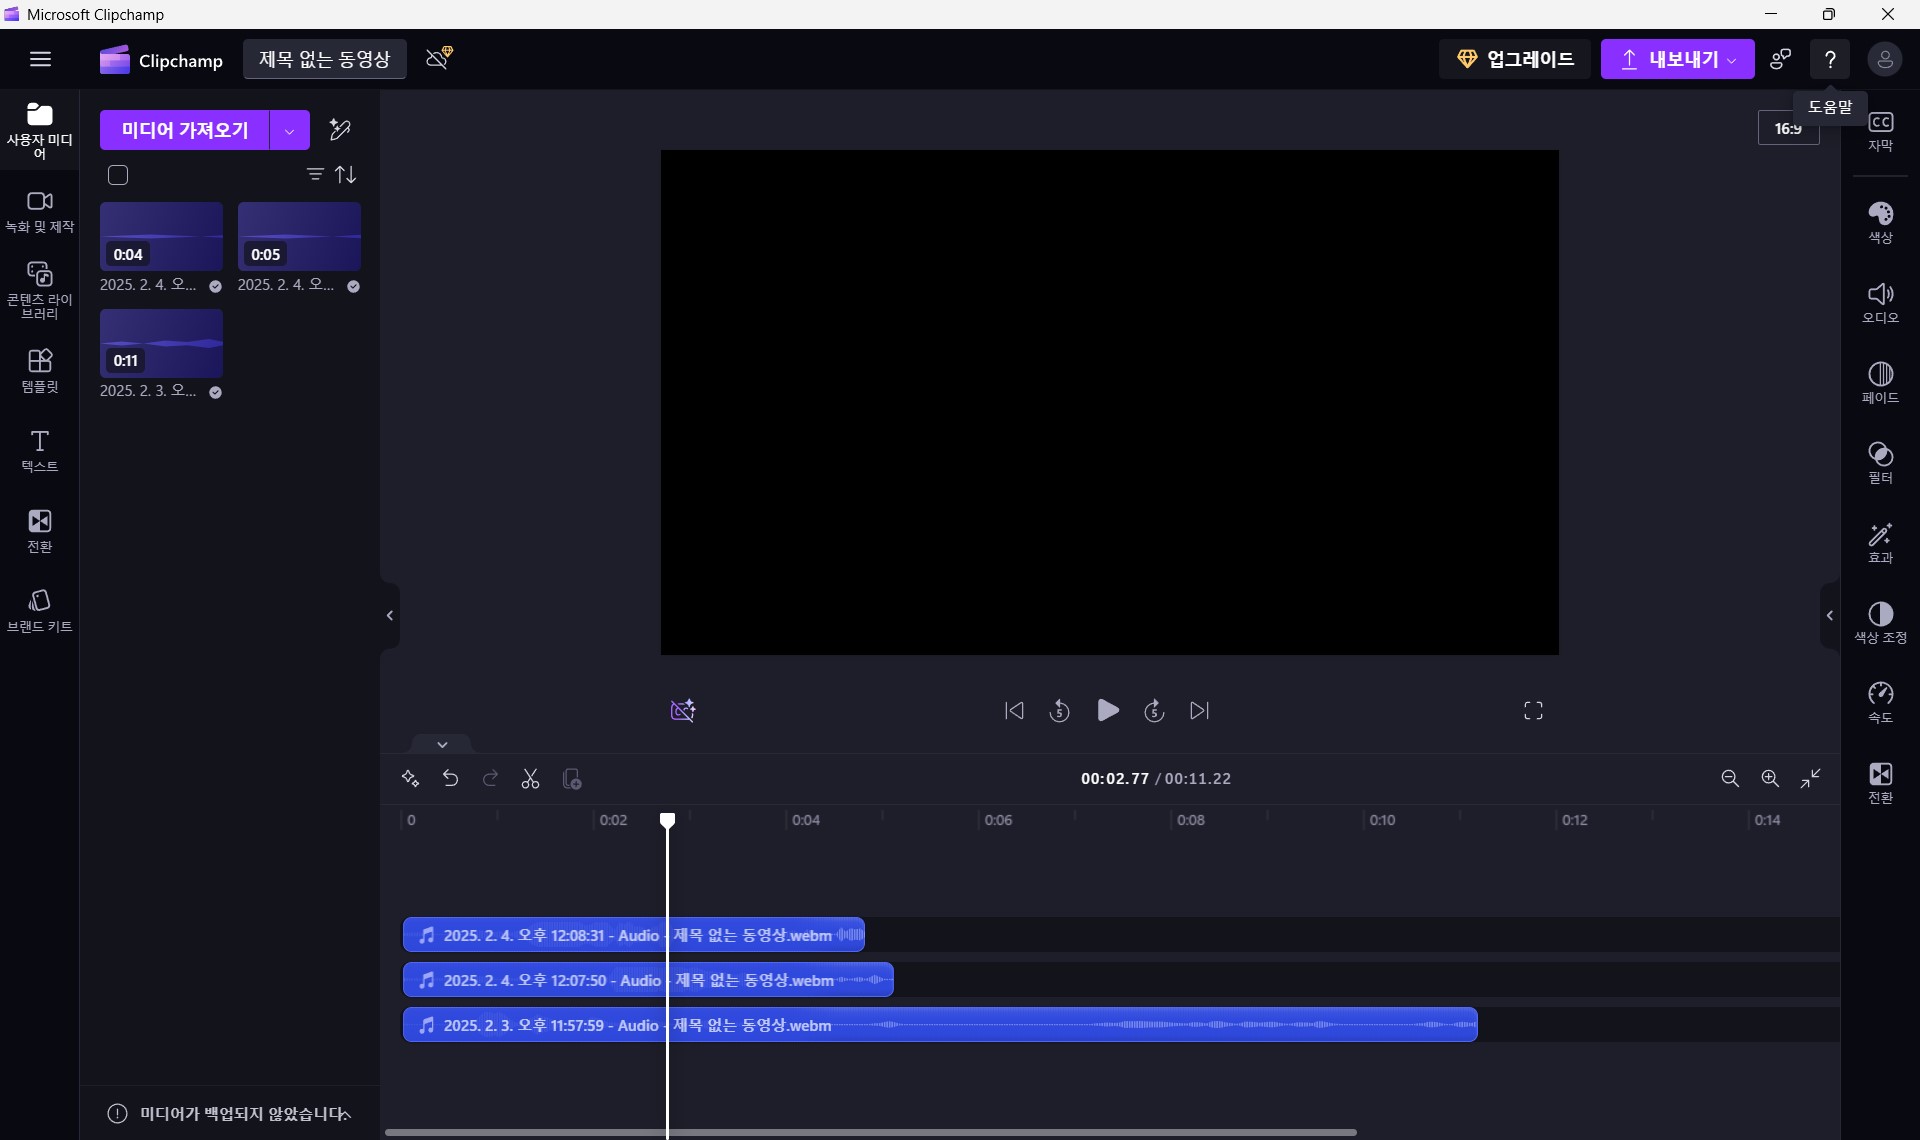Open the user account avatar
The image size is (1920, 1140).
click(1884, 60)
